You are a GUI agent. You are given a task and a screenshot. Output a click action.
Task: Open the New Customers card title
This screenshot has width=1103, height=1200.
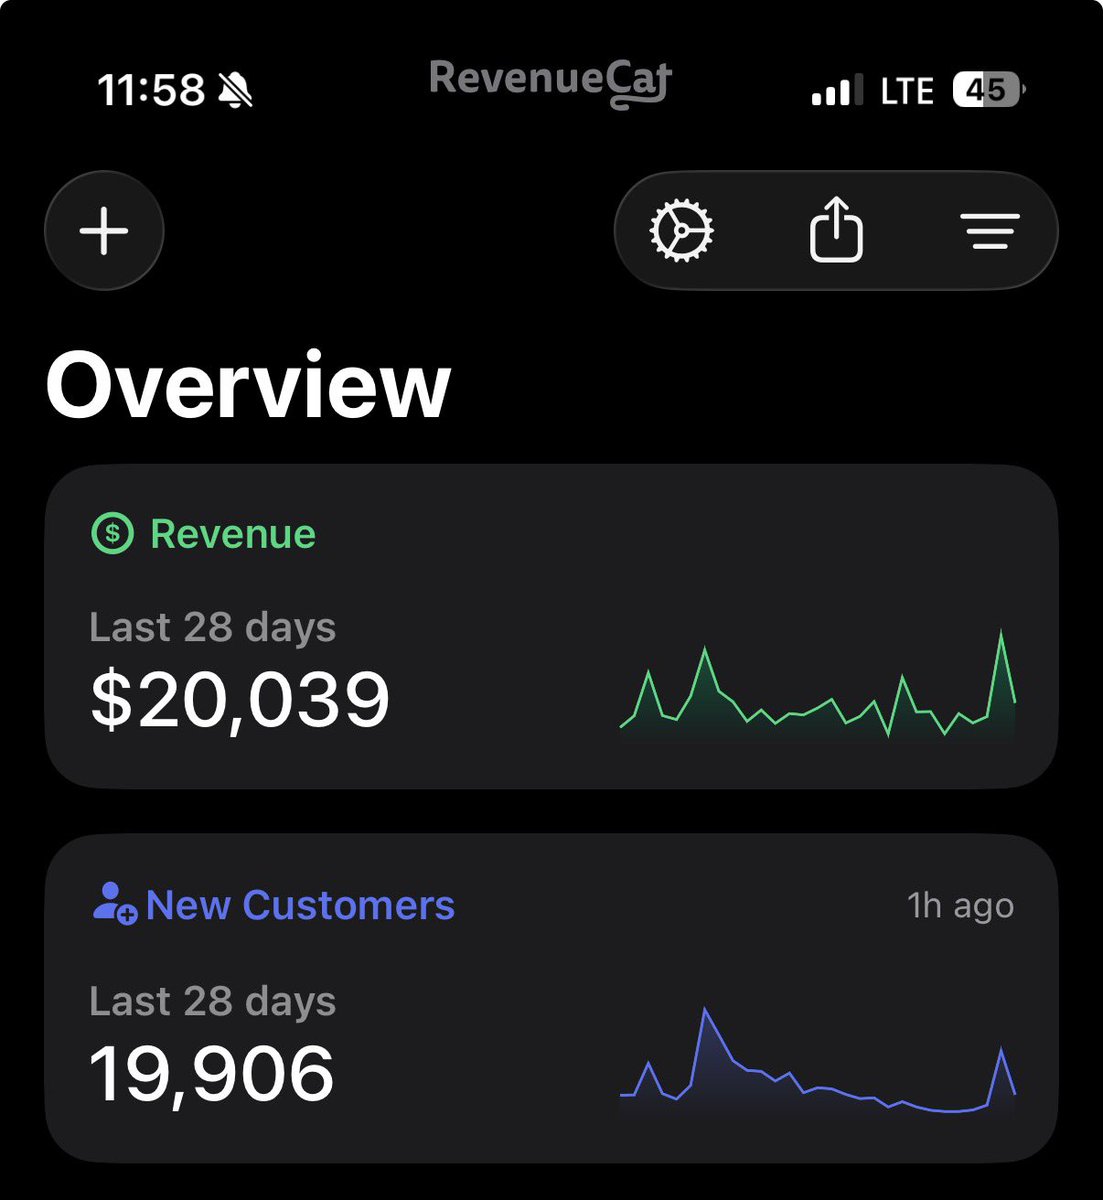300,905
